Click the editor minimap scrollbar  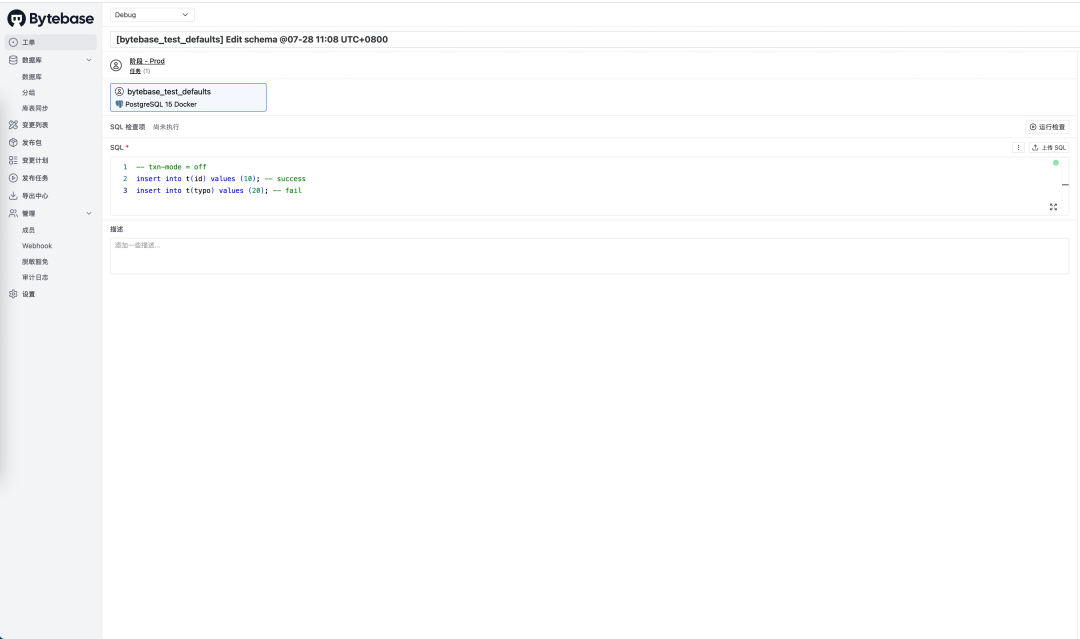click(x=1065, y=185)
